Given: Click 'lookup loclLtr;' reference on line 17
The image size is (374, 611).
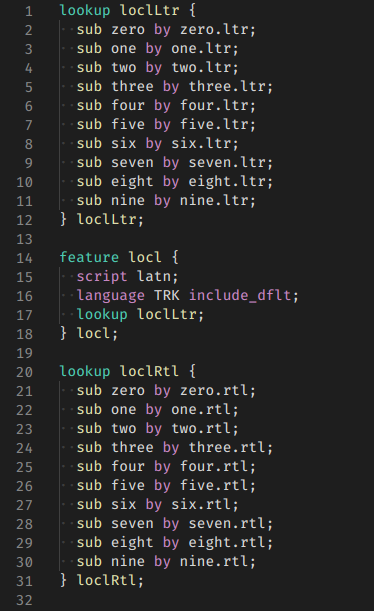Looking at the screenshot, I should tap(140, 314).
